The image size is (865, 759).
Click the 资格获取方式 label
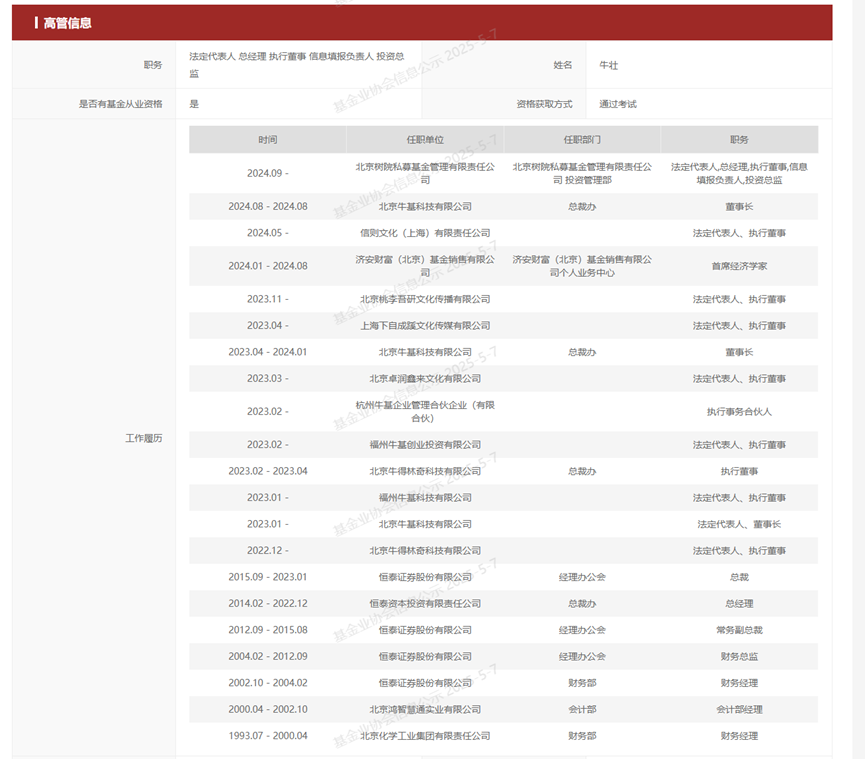(544, 104)
